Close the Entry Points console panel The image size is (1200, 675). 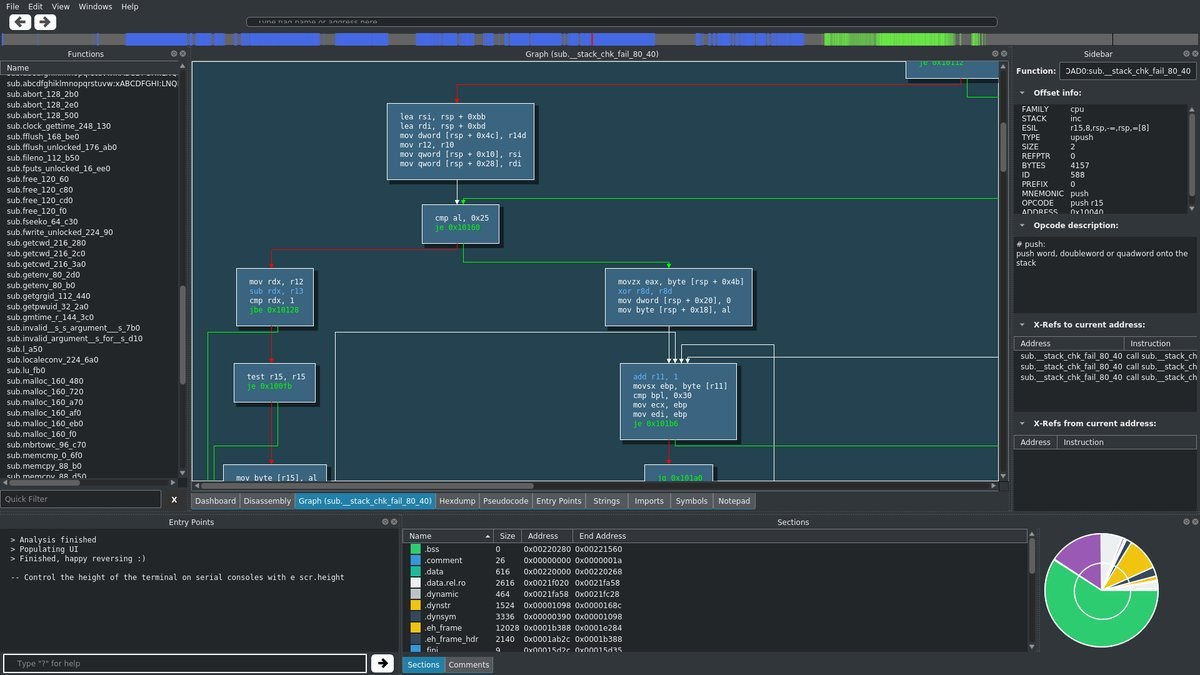tap(393, 522)
